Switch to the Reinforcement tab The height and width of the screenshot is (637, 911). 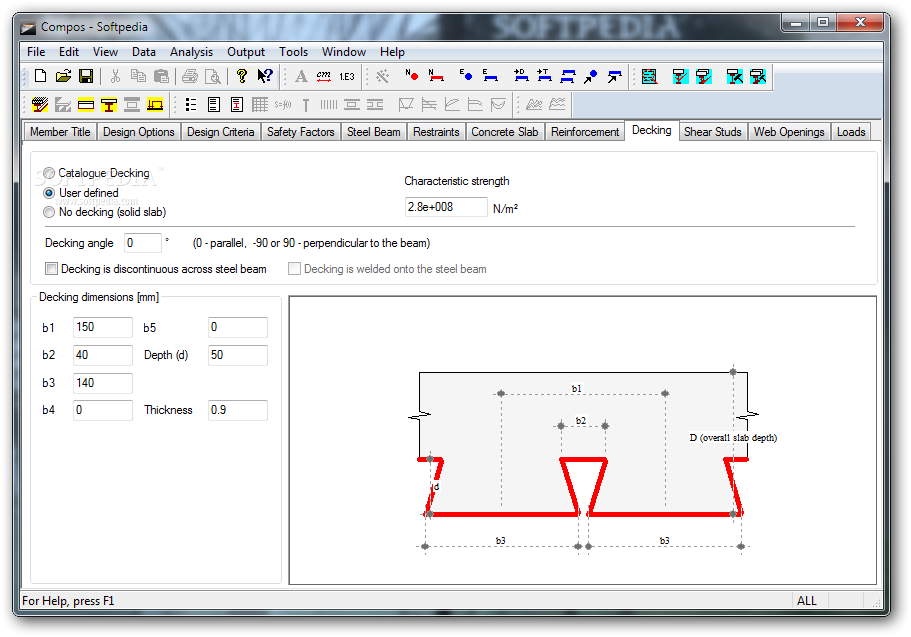[585, 132]
